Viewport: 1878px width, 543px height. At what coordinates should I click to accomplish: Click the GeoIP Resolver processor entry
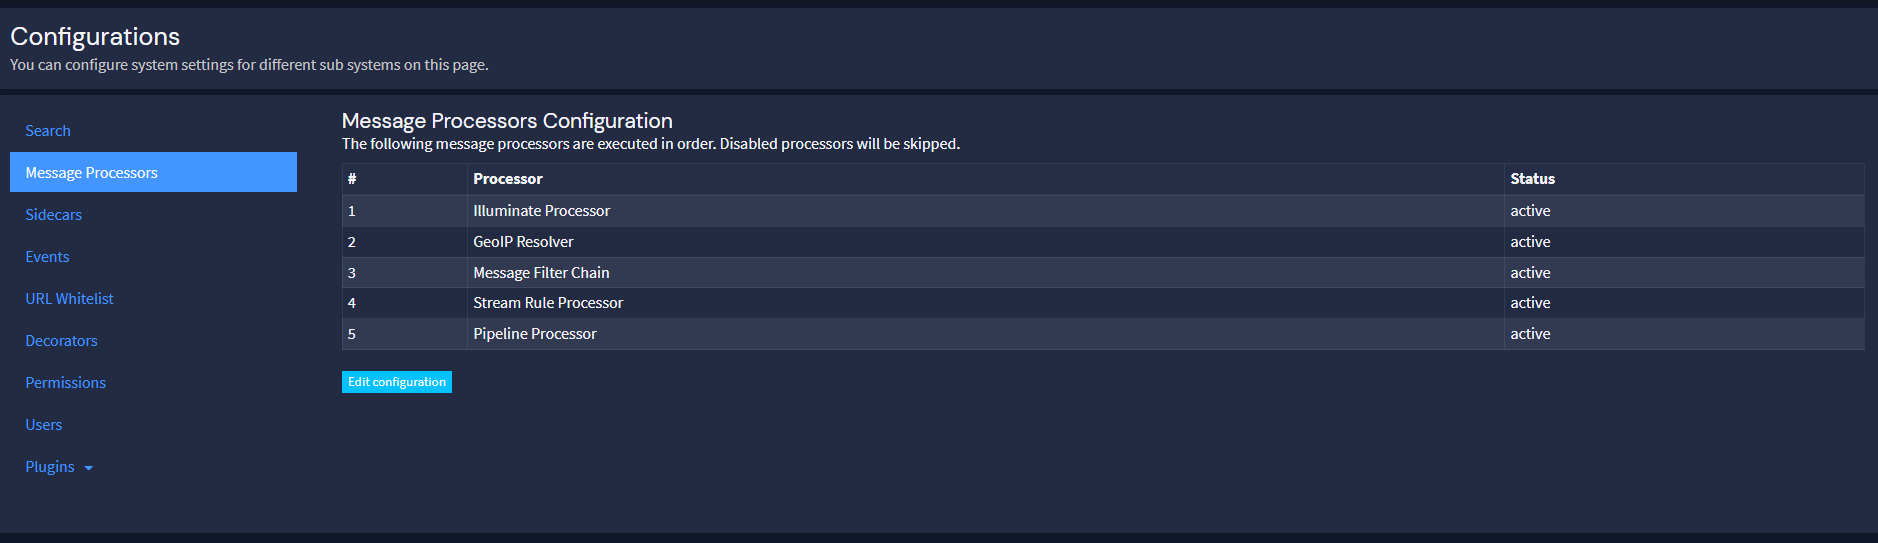[523, 242]
